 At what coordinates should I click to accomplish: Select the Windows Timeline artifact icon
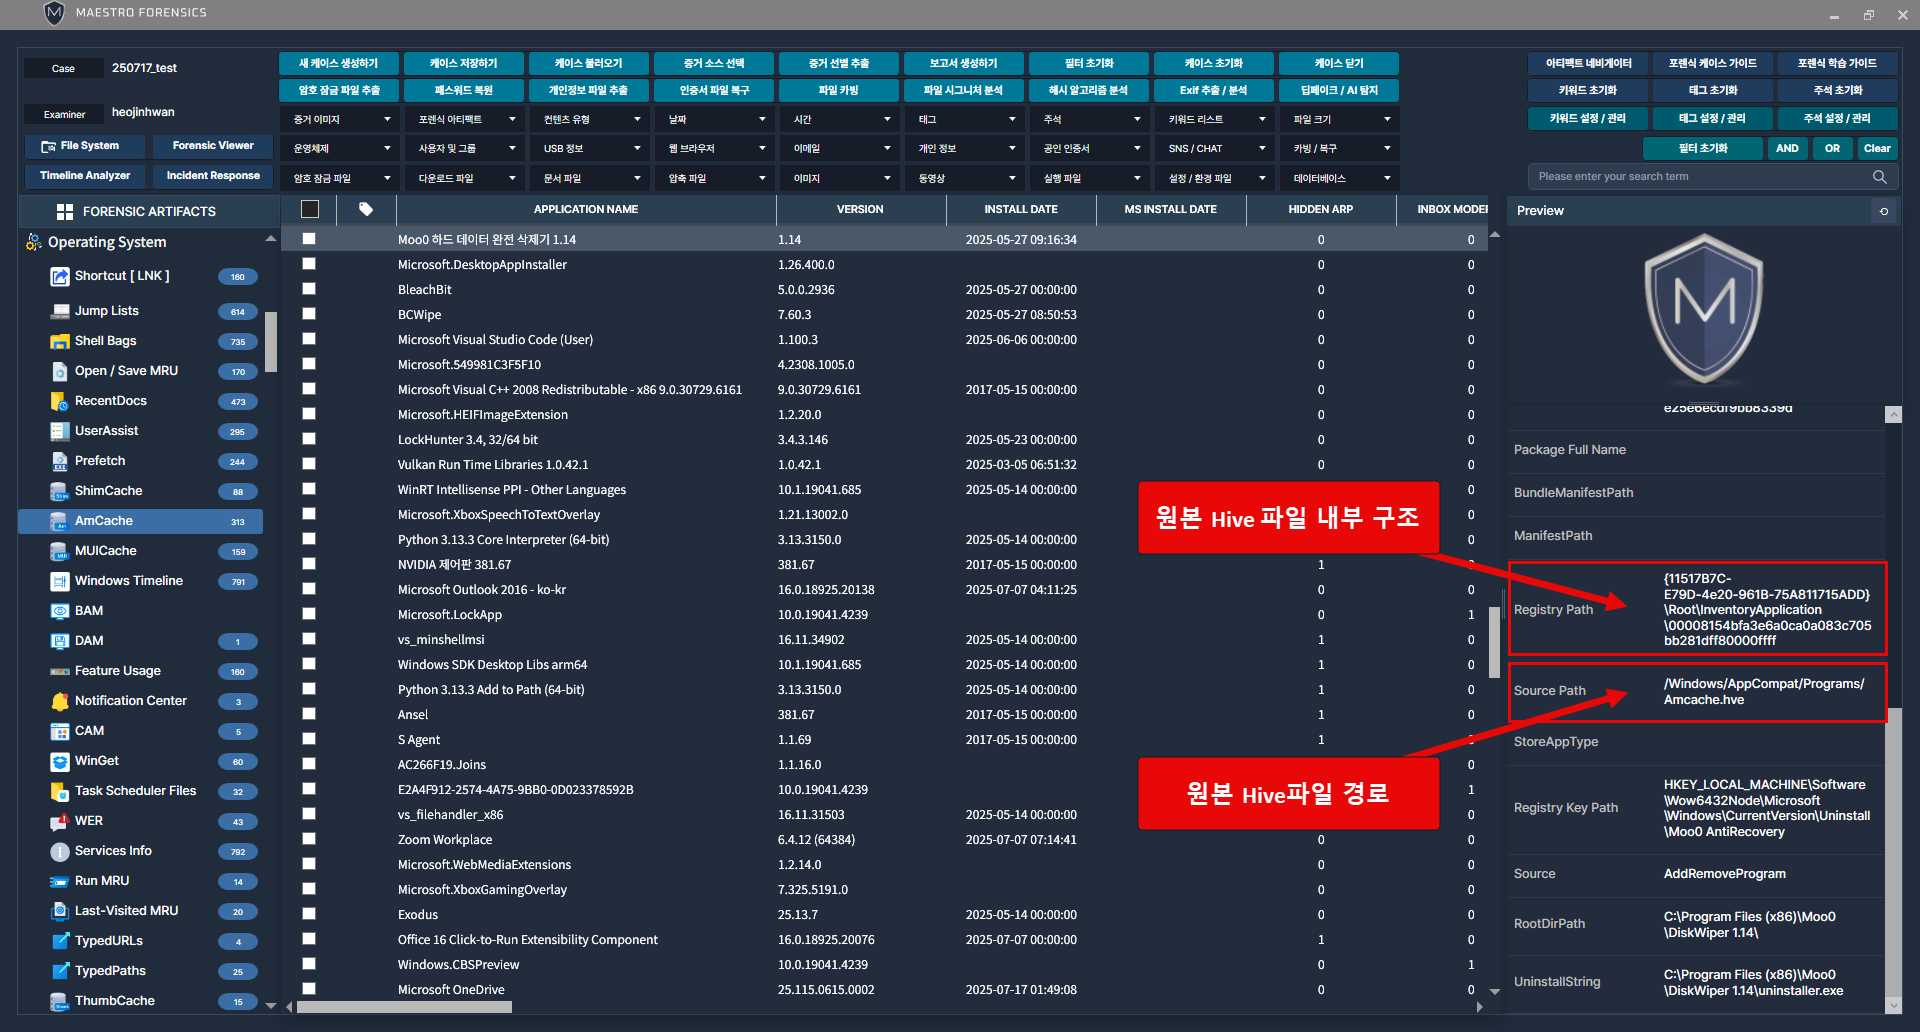coord(60,581)
